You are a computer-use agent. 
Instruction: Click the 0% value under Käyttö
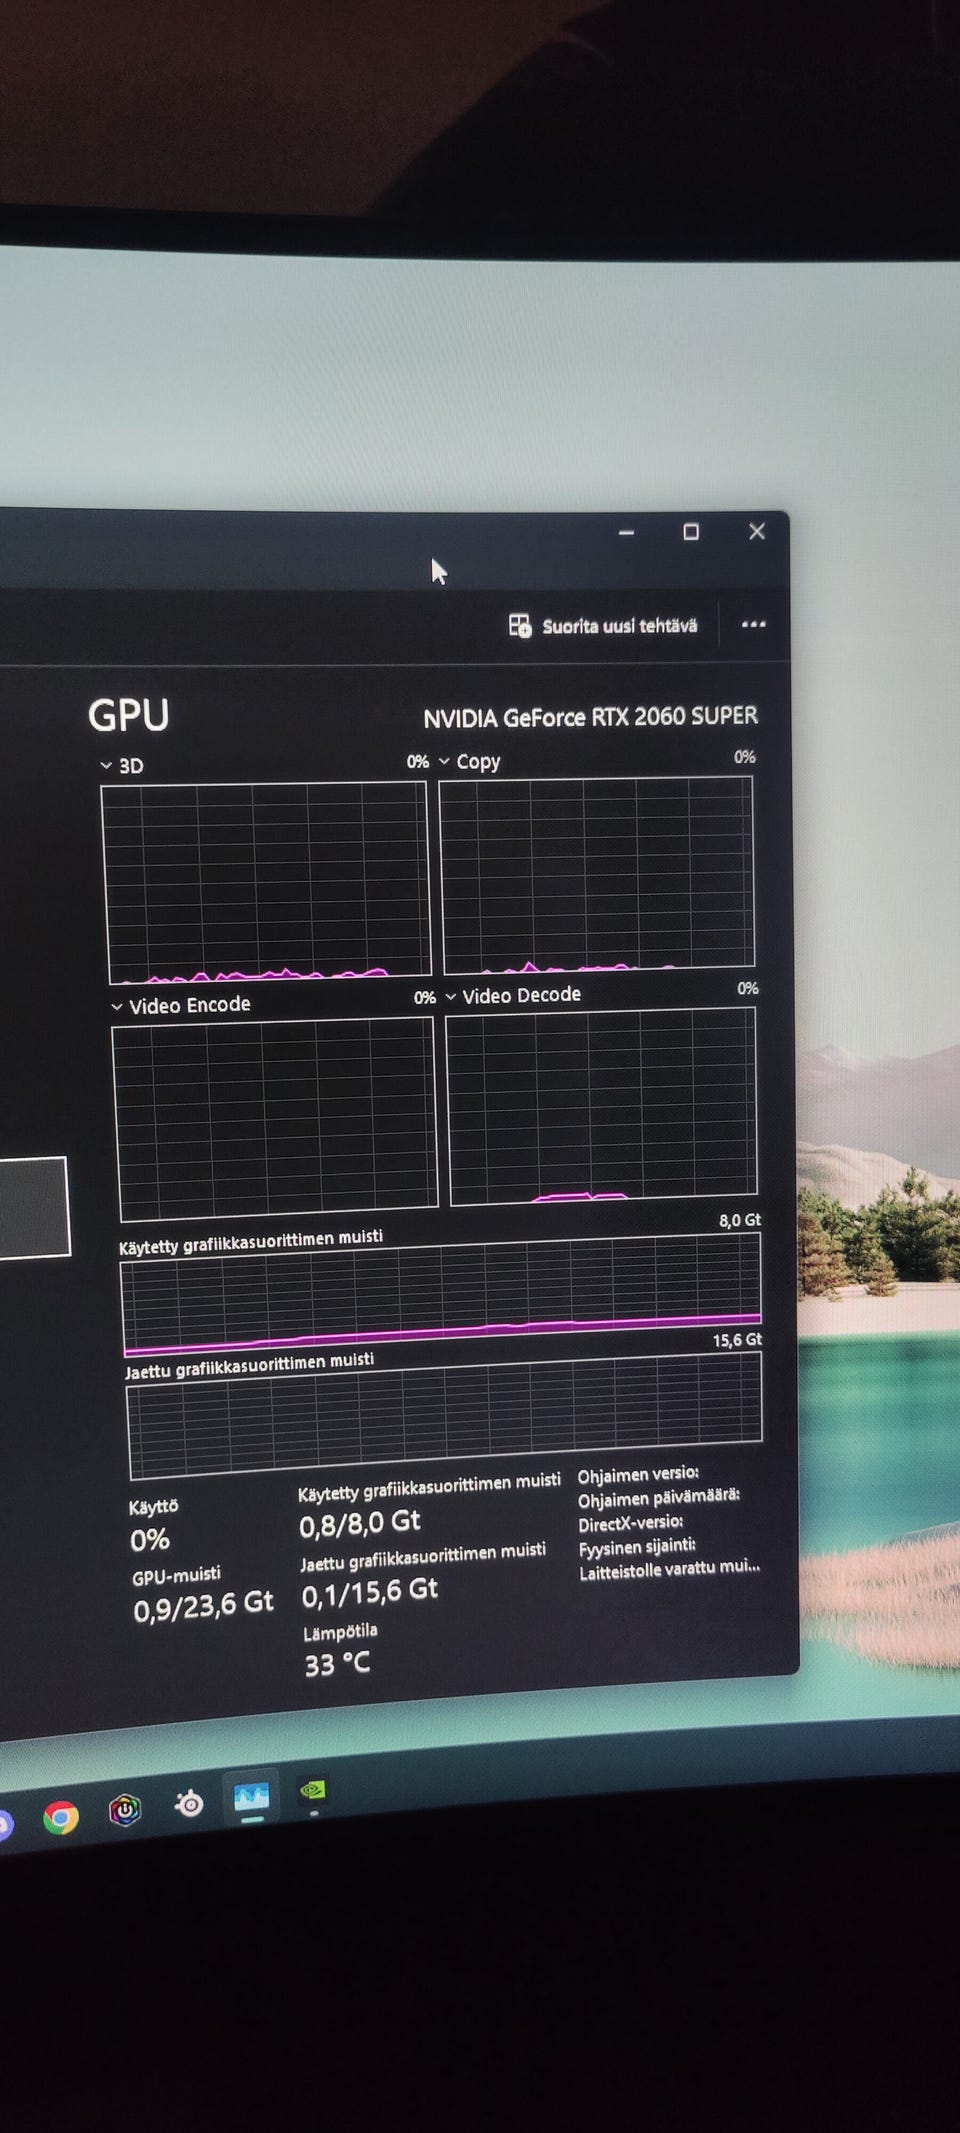point(150,1540)
